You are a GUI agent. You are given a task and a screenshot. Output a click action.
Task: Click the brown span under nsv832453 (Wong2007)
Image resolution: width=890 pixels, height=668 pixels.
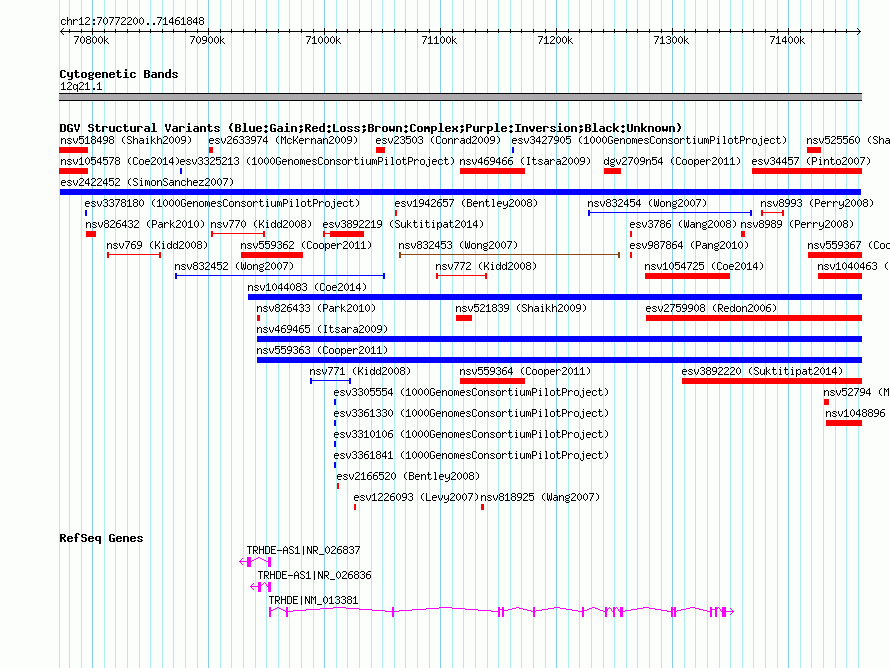[509, 255]
